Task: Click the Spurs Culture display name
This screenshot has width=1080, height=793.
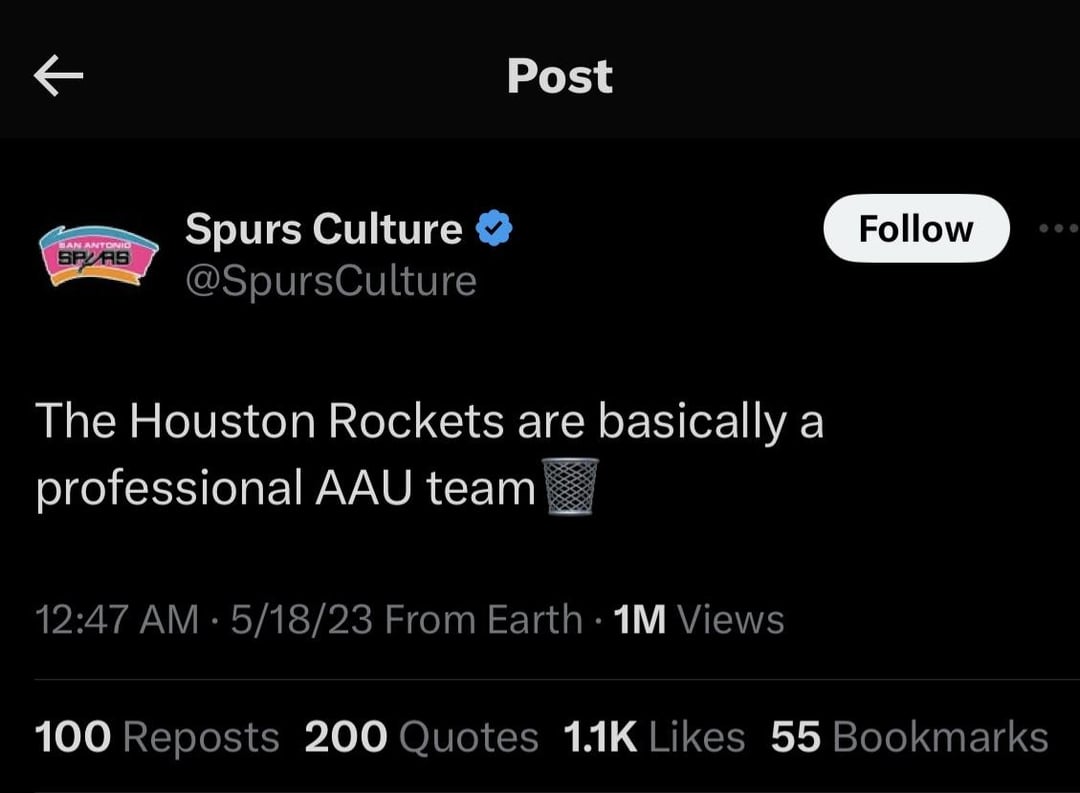Action: (x=323, y=230)
